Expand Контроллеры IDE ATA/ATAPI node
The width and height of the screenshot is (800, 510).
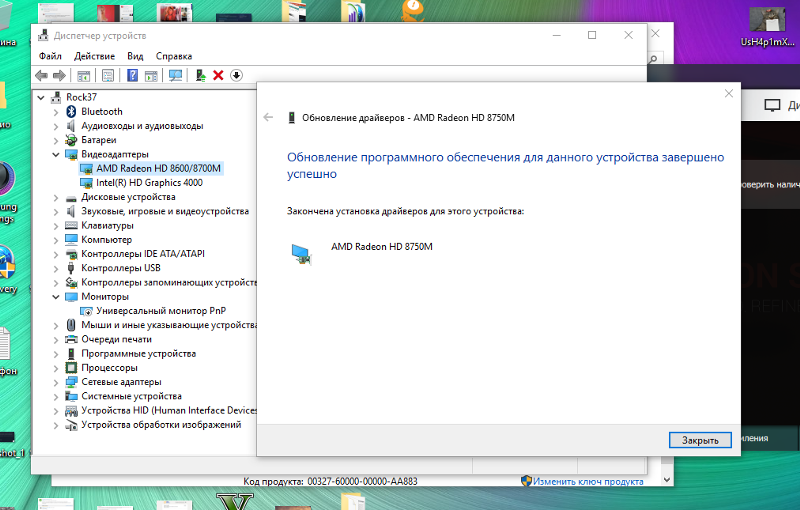56,254
